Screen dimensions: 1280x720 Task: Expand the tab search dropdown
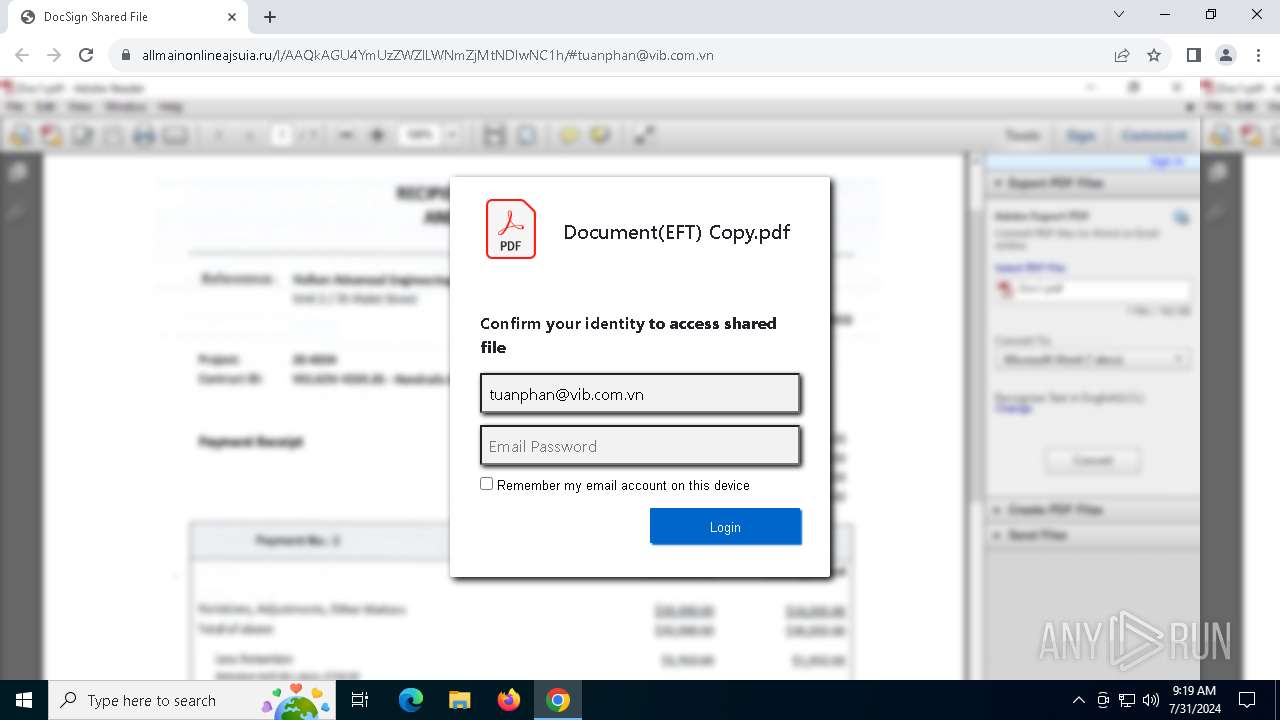[x=1119, y=15]
